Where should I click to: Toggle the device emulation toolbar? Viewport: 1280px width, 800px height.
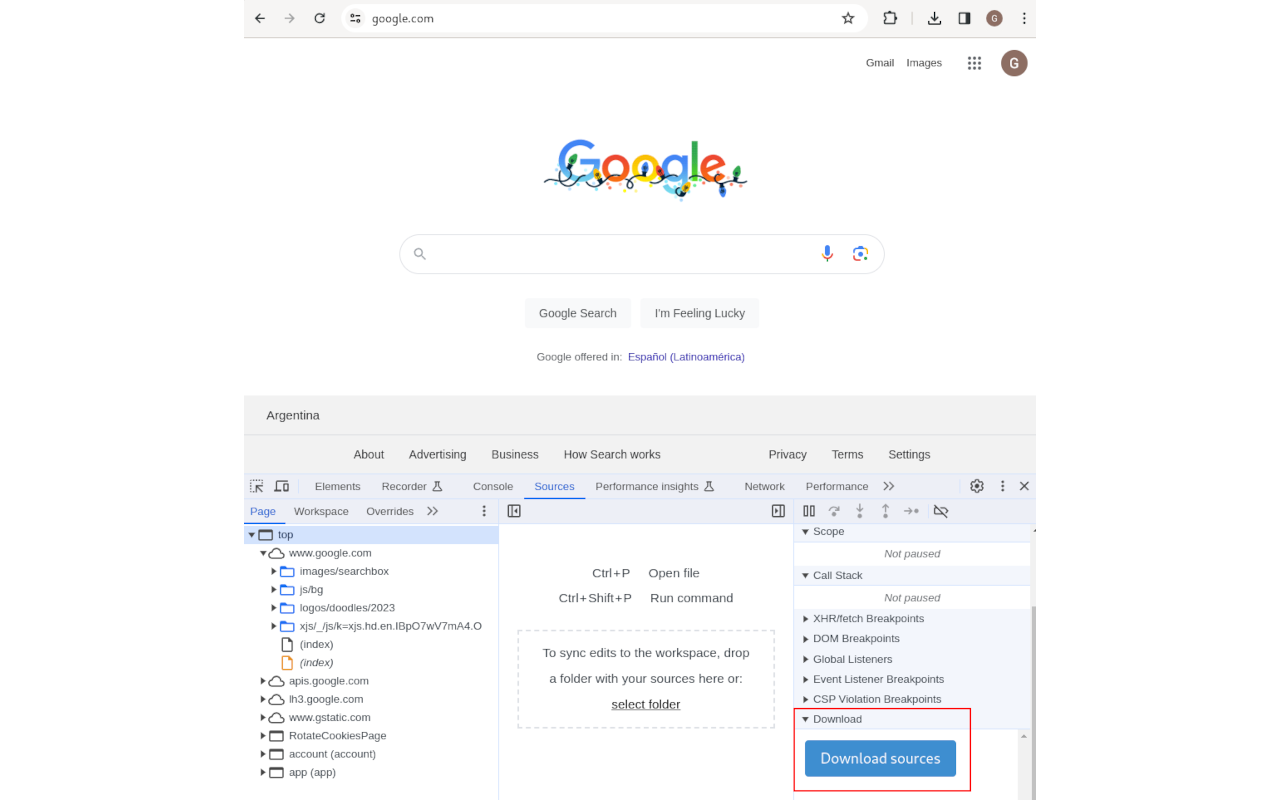[x=281, y=485]
